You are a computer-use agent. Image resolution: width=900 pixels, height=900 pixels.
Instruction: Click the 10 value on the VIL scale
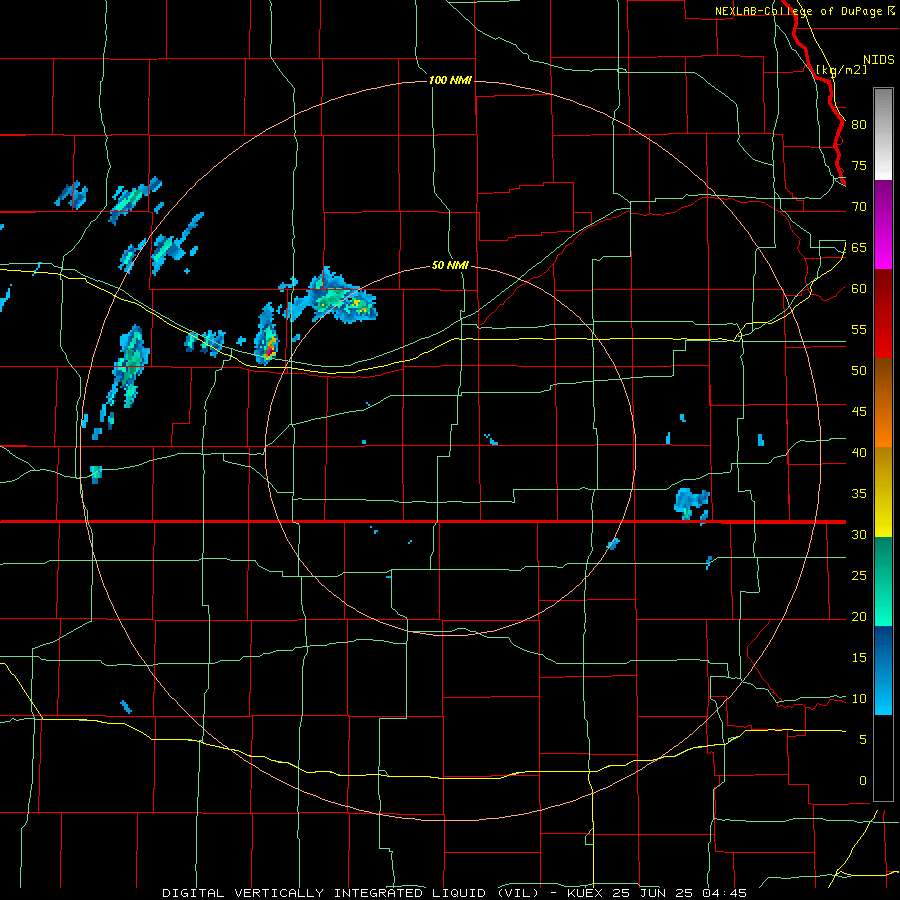click(x=859, y=699)
